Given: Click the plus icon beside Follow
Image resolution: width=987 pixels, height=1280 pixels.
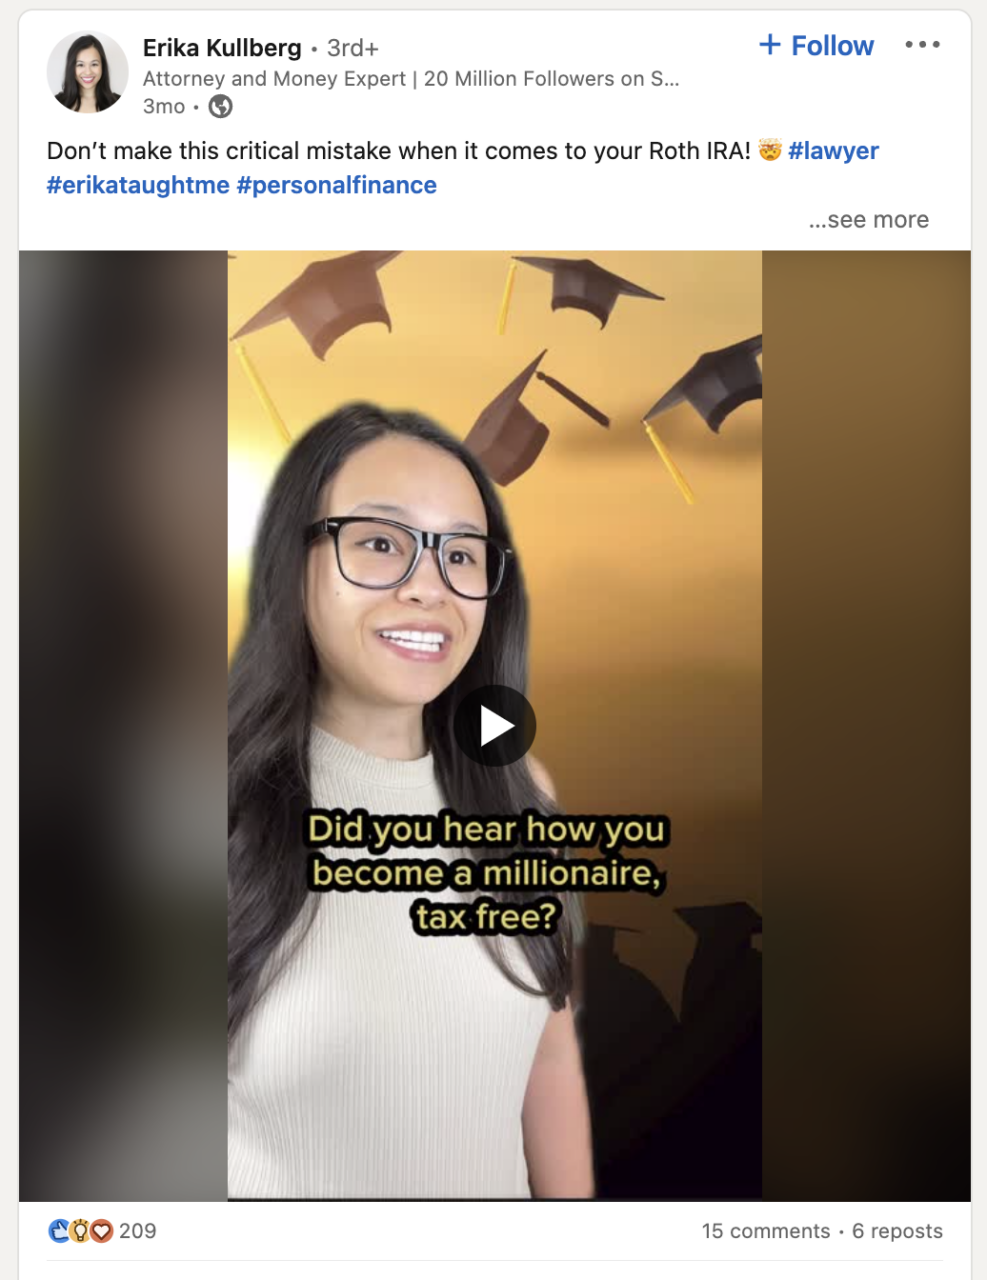Looking at the screenshot, I should coord(769,45).
